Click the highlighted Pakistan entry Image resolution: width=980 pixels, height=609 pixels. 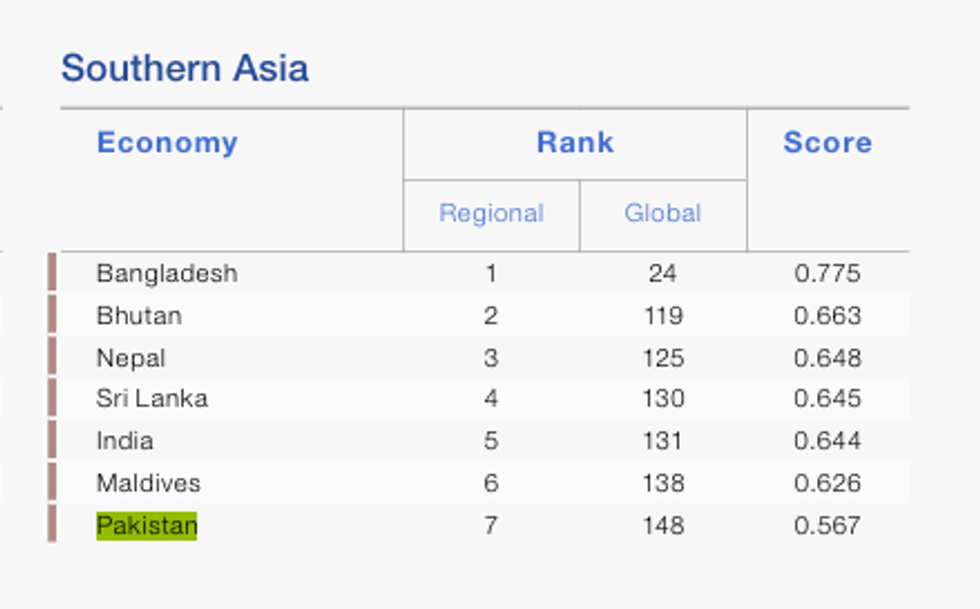click(147, 526)
